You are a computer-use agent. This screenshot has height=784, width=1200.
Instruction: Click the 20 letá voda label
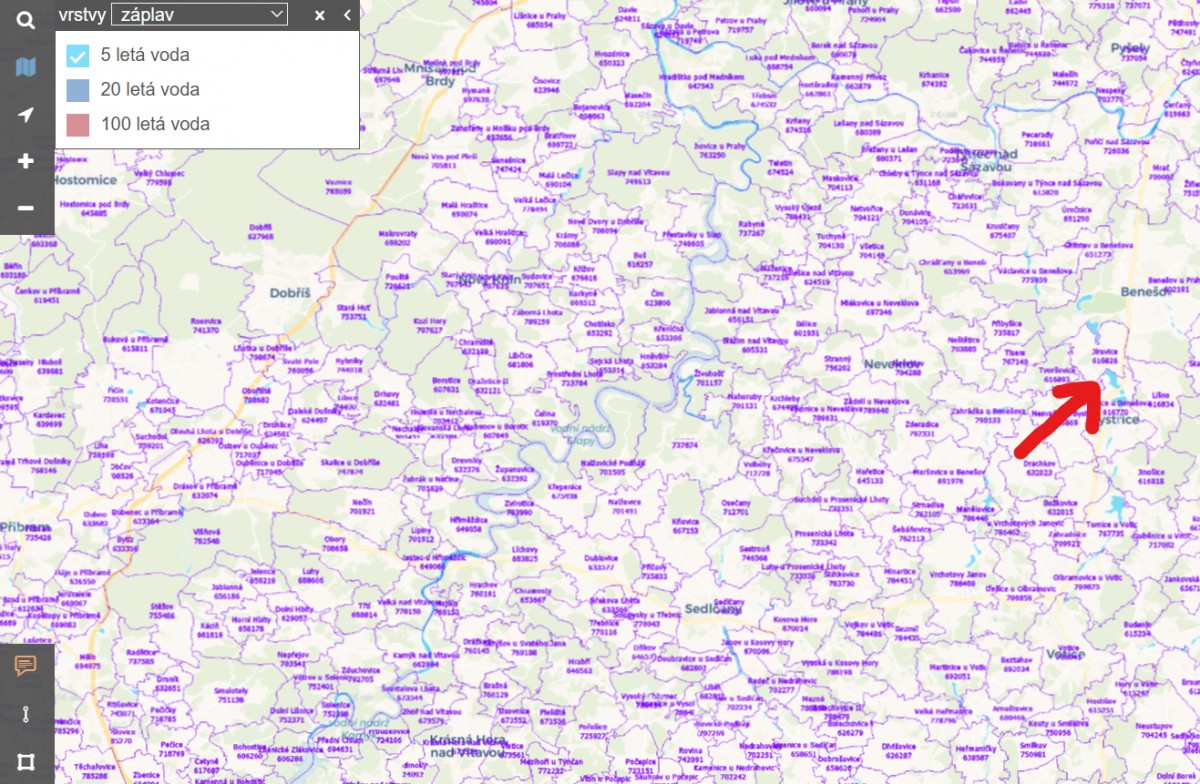click(x=150, y=90)
